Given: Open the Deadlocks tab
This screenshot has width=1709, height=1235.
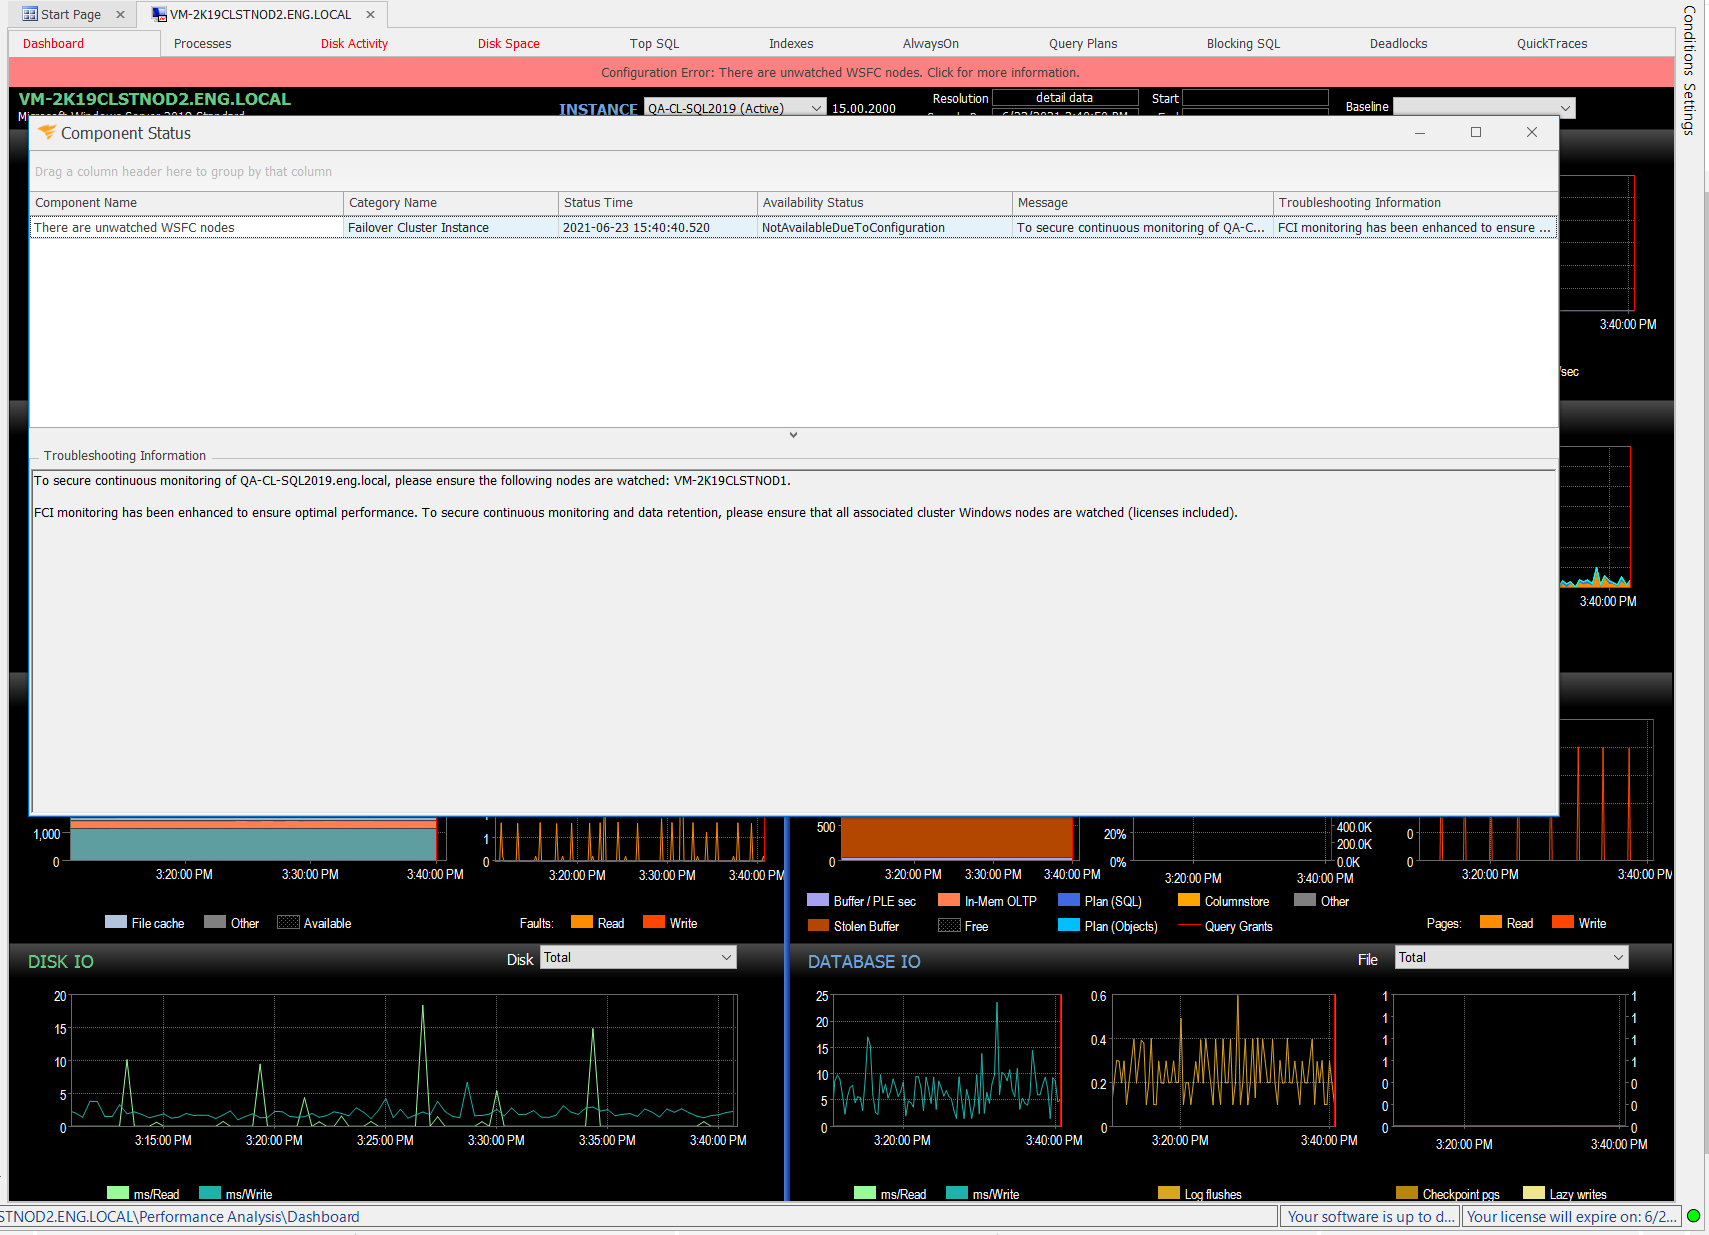Looking at the screenshot, I should point(1398,43).
